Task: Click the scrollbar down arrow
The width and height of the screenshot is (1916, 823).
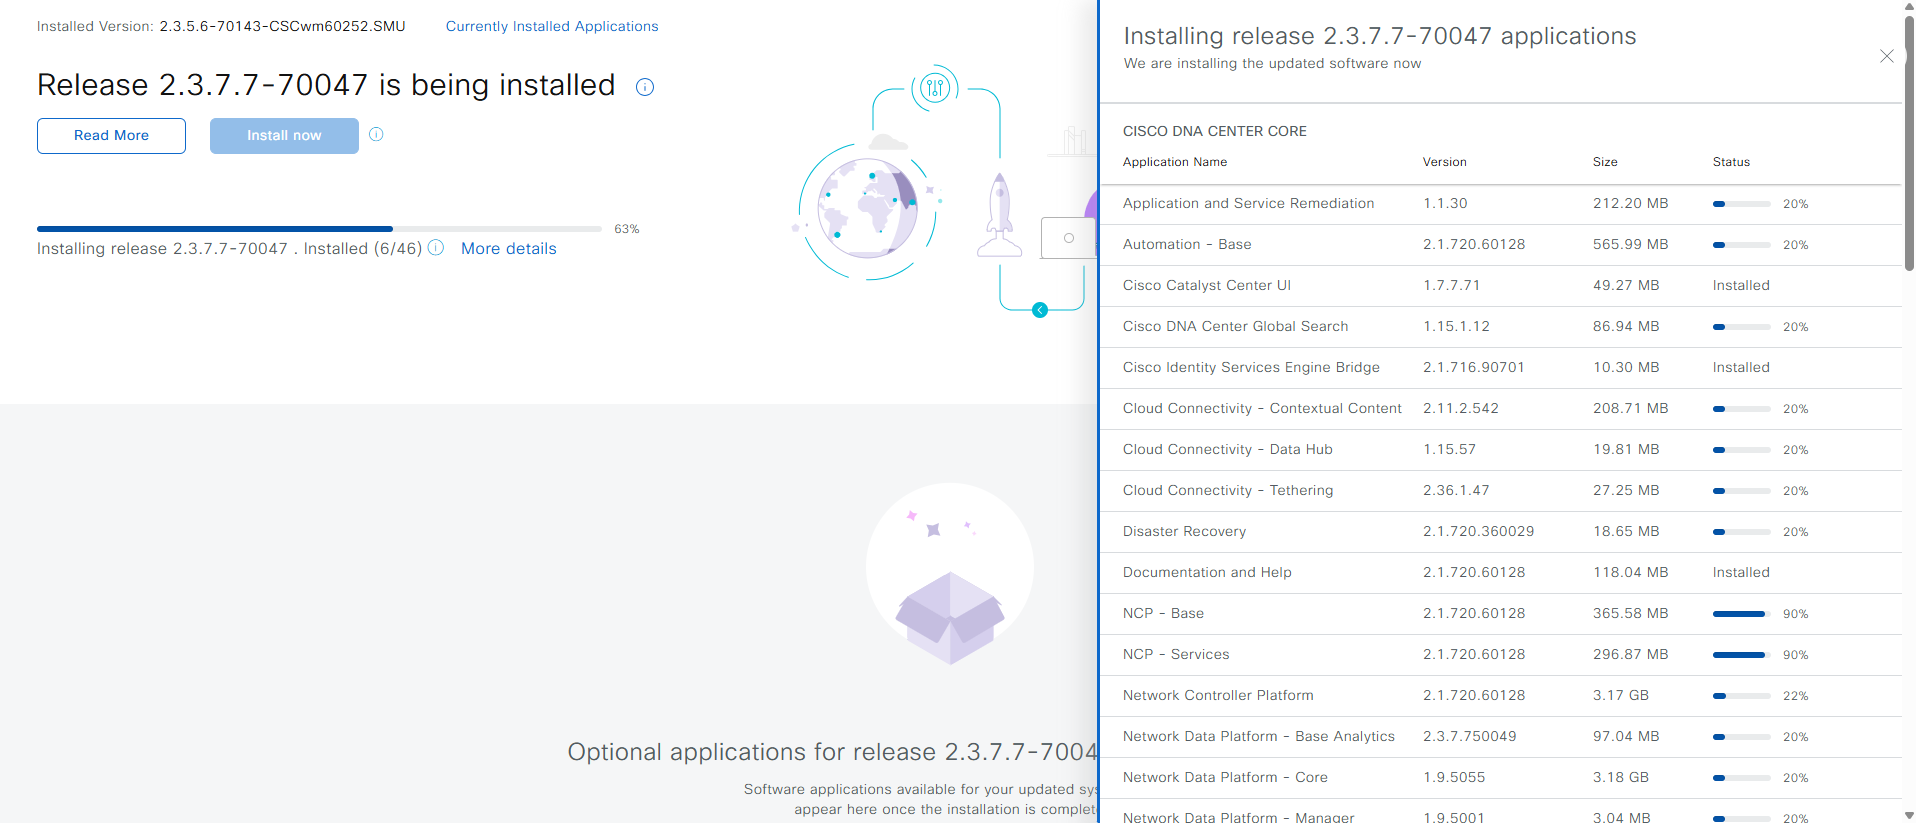Action: 1909,816
